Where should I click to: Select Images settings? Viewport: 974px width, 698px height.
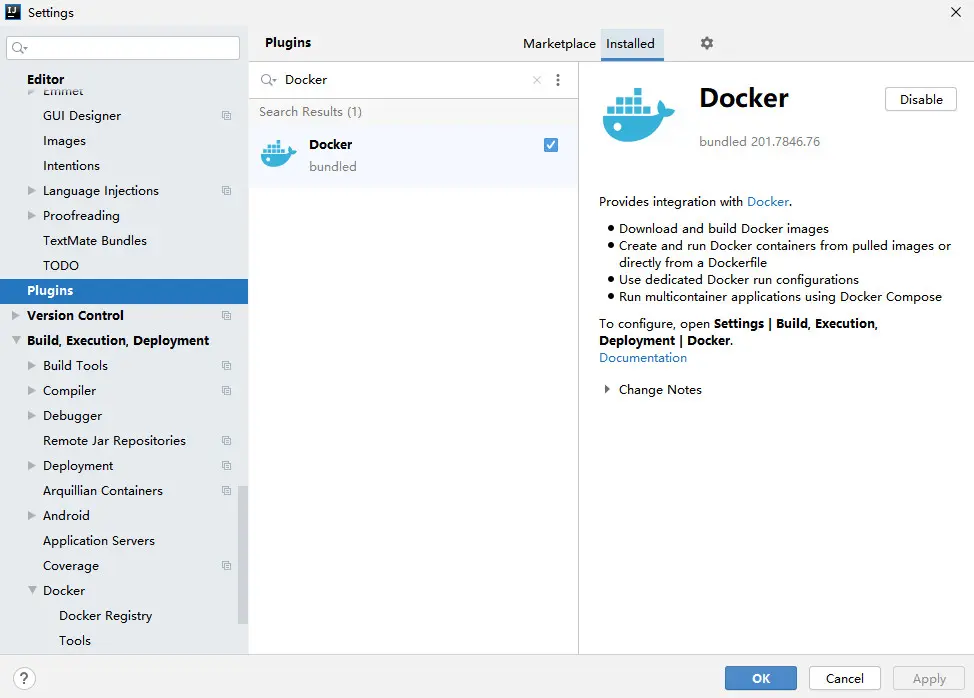pyautogui.click(x=64, y=141)
